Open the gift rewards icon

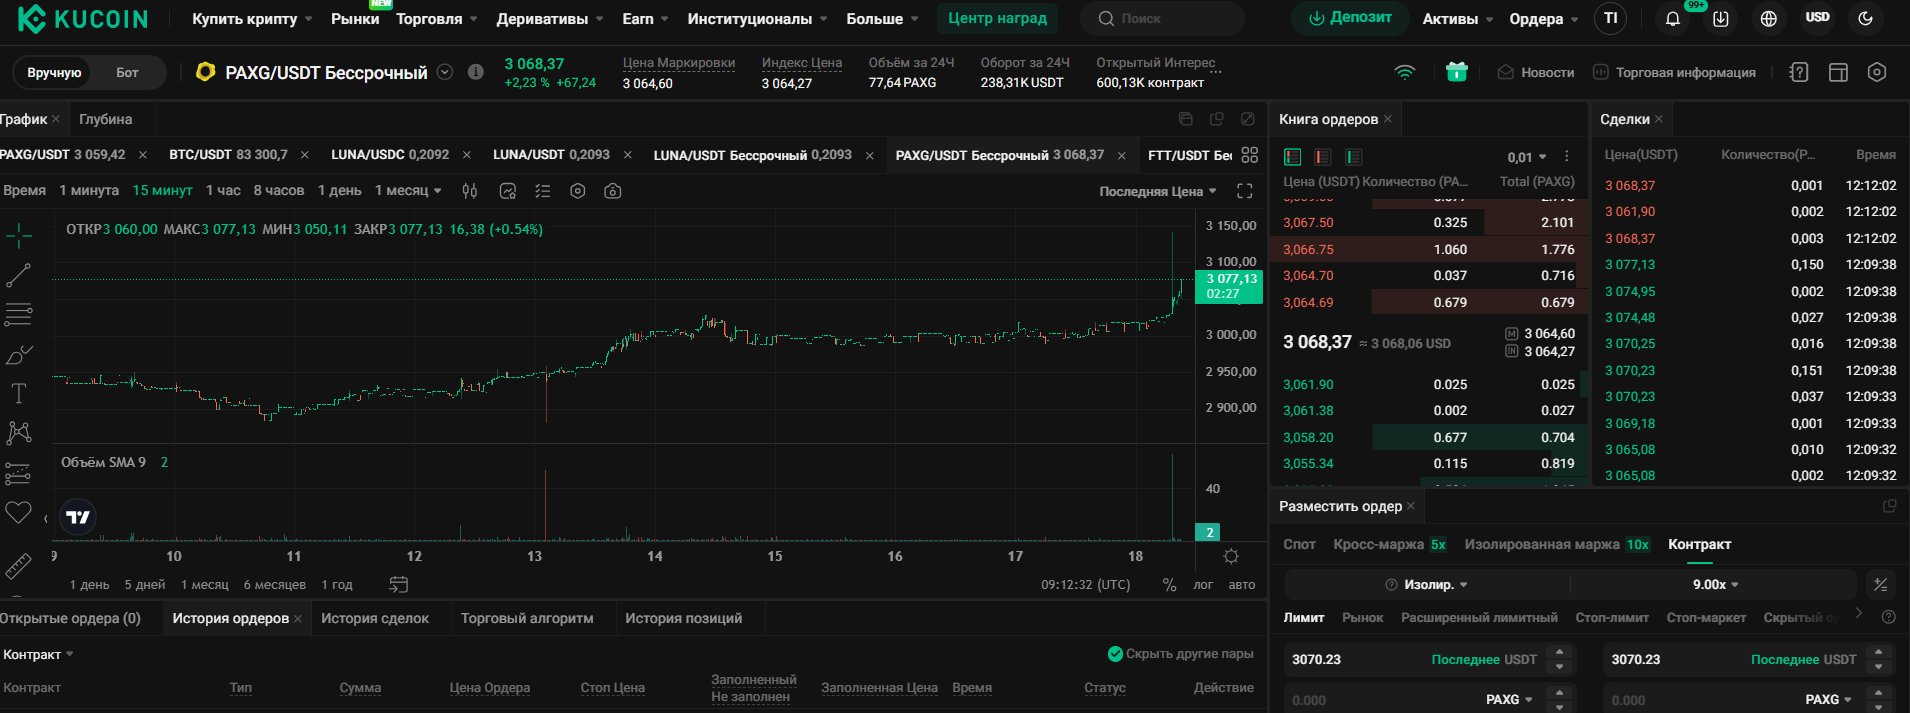[1456, 72]
